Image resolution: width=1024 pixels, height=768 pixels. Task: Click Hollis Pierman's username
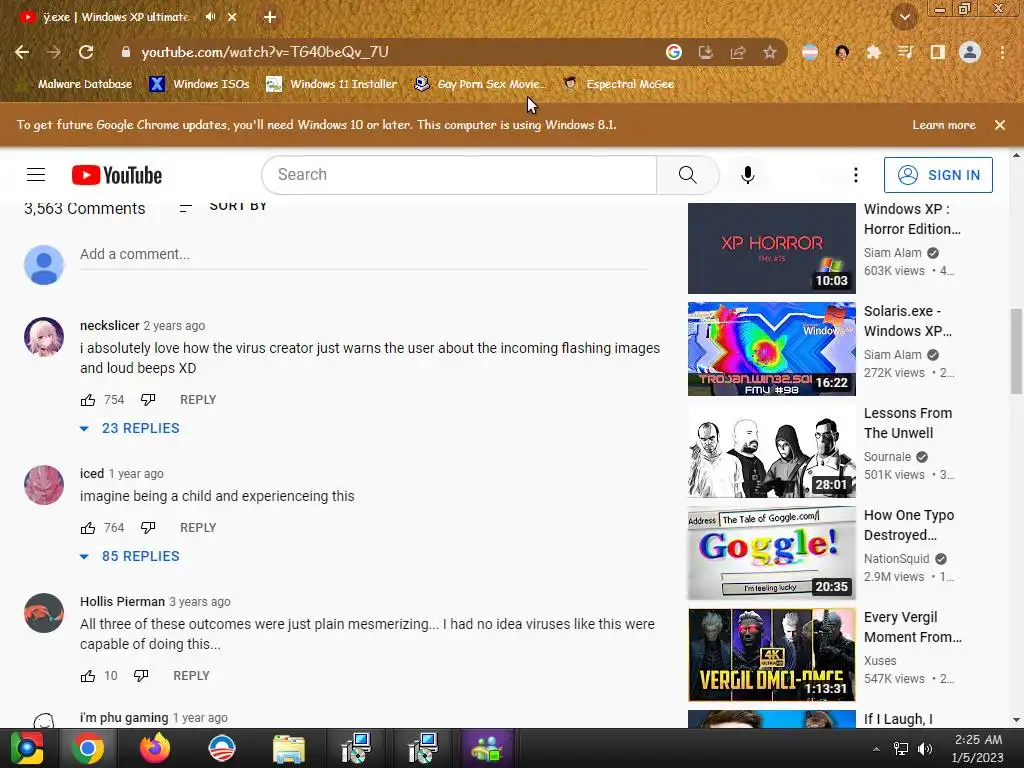click(122, 601)
